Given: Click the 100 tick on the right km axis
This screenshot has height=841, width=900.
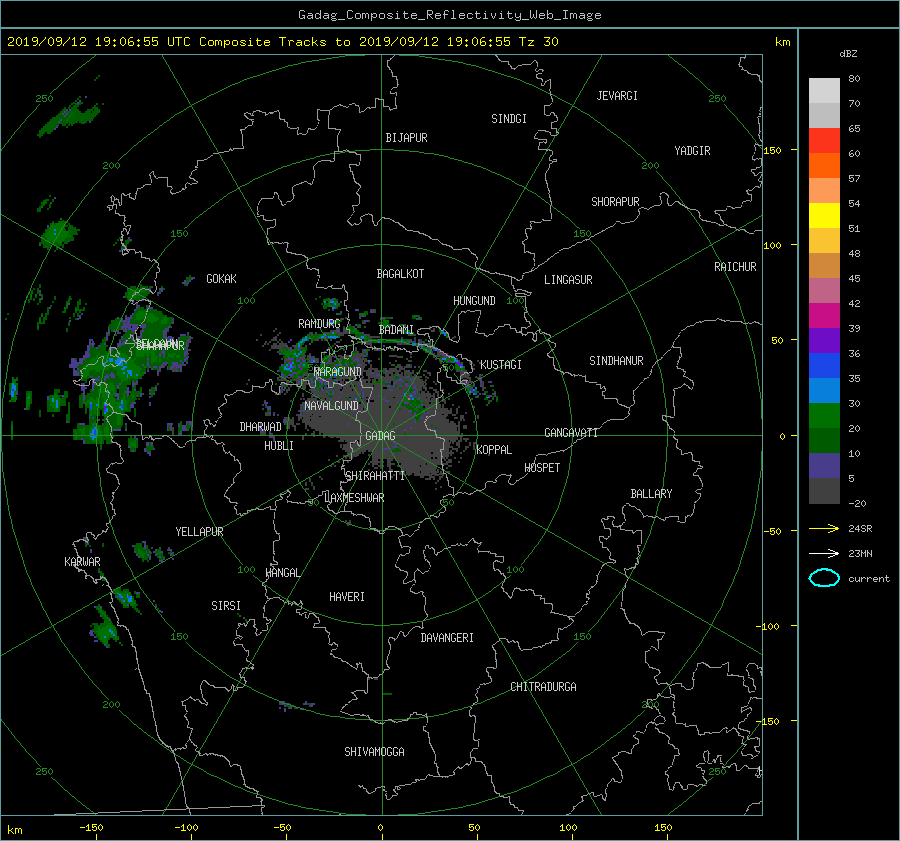Looking at the screenshot, I should click(x=773, y=245).
